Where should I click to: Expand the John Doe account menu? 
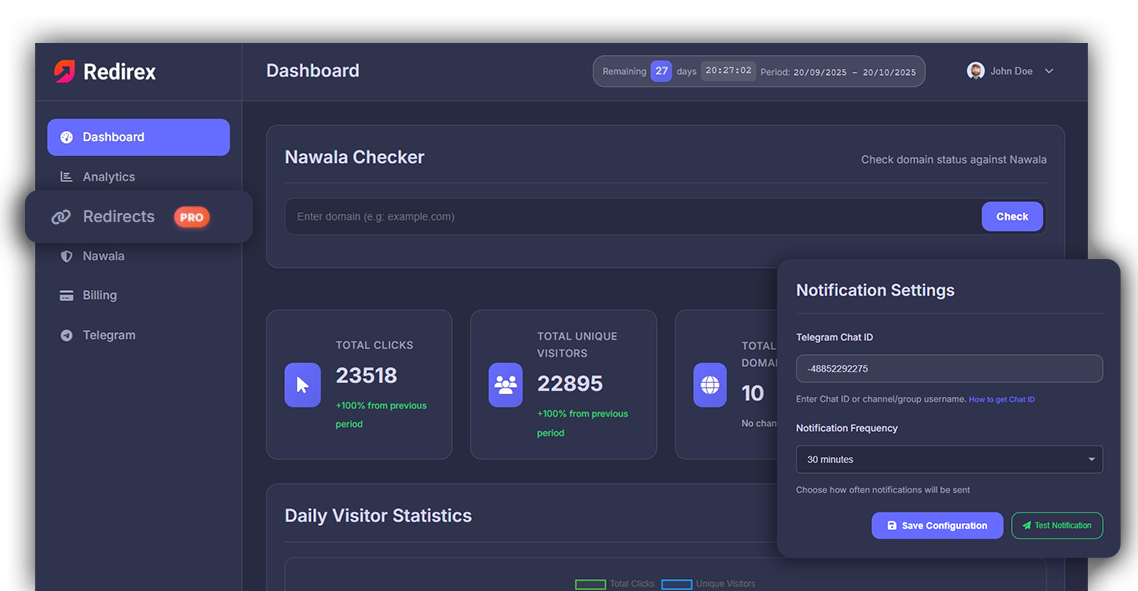pyautogui.click(x=1010, y=71)
